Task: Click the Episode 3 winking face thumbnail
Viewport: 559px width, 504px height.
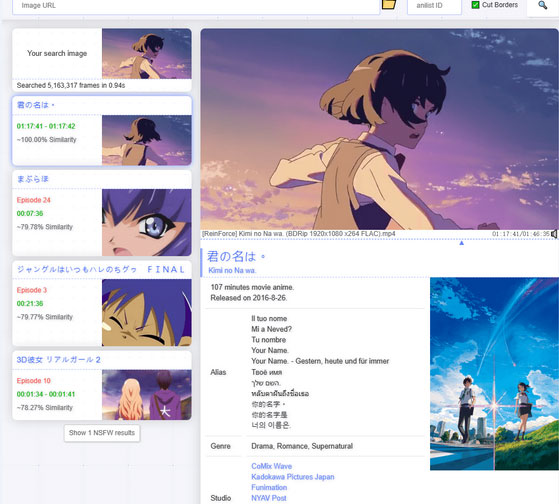Action: [x=147, y=313]
